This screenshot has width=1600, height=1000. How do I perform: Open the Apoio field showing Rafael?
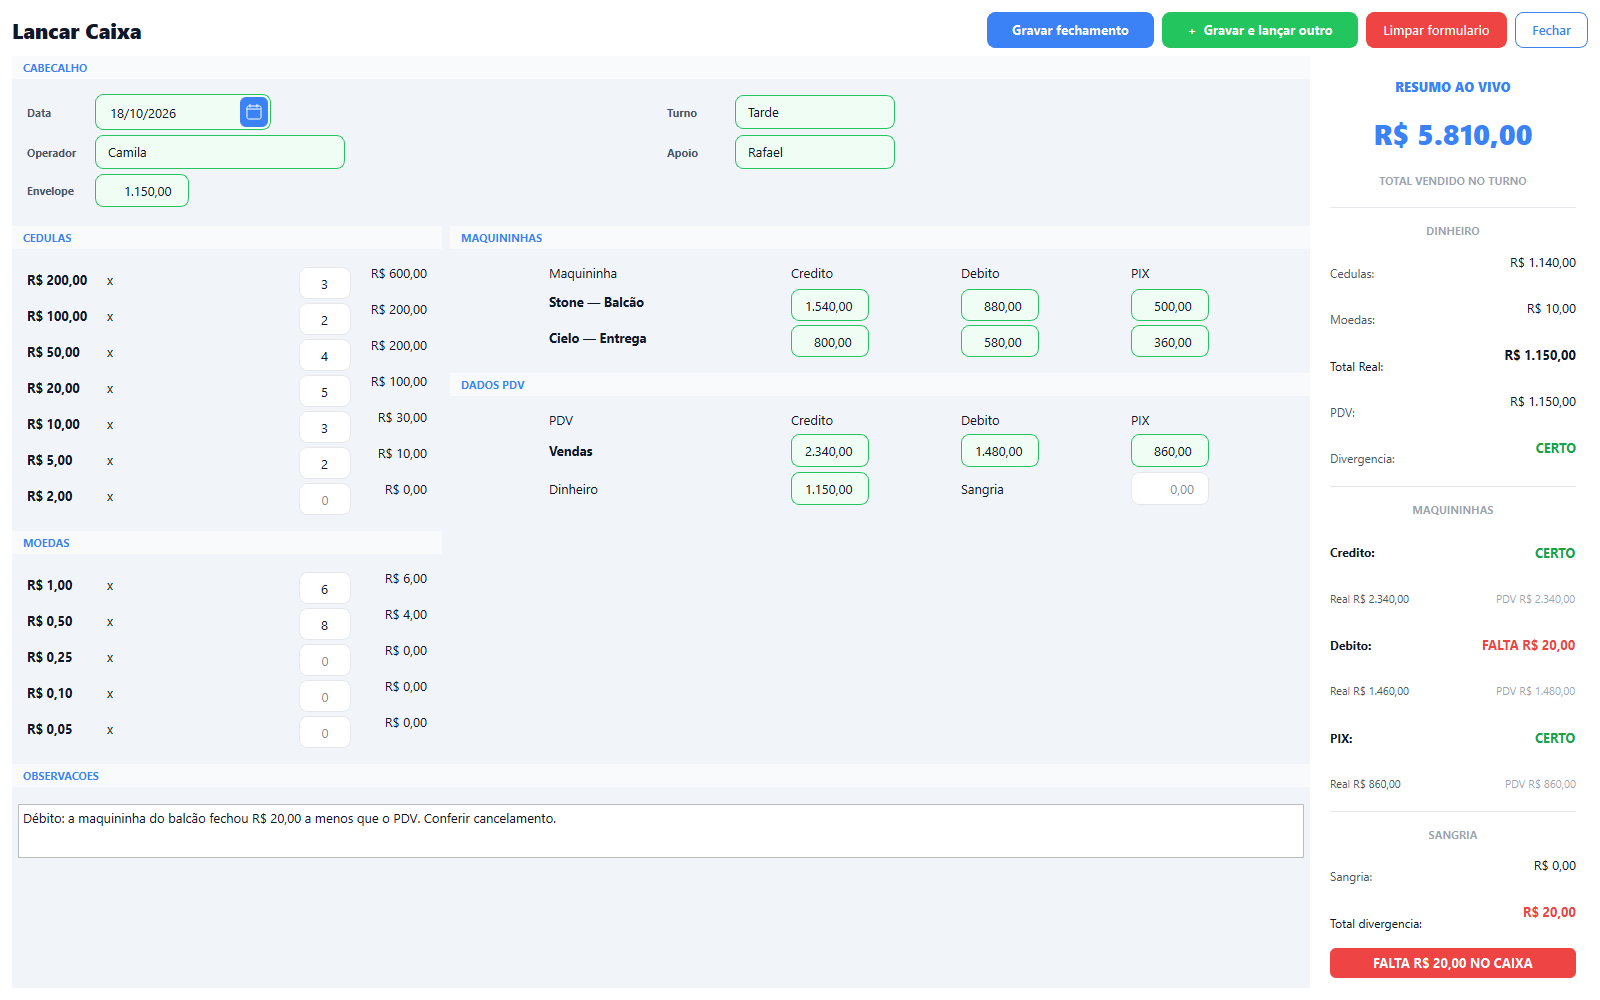[815, 152]
